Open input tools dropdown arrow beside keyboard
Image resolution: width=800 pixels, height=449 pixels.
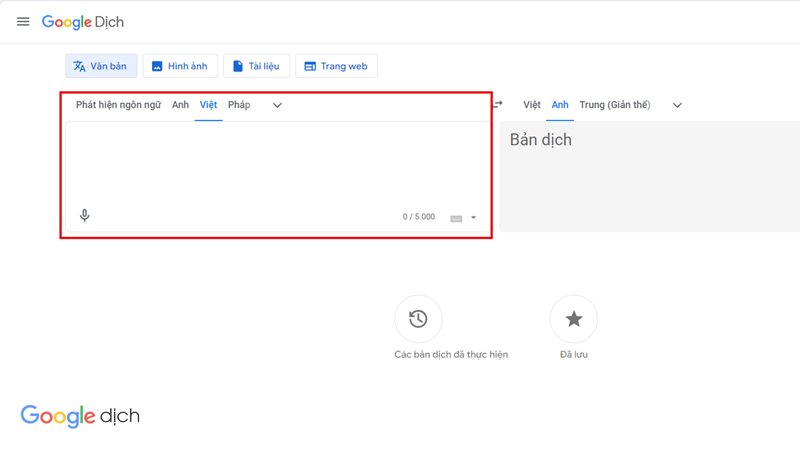tap(473, 217)
